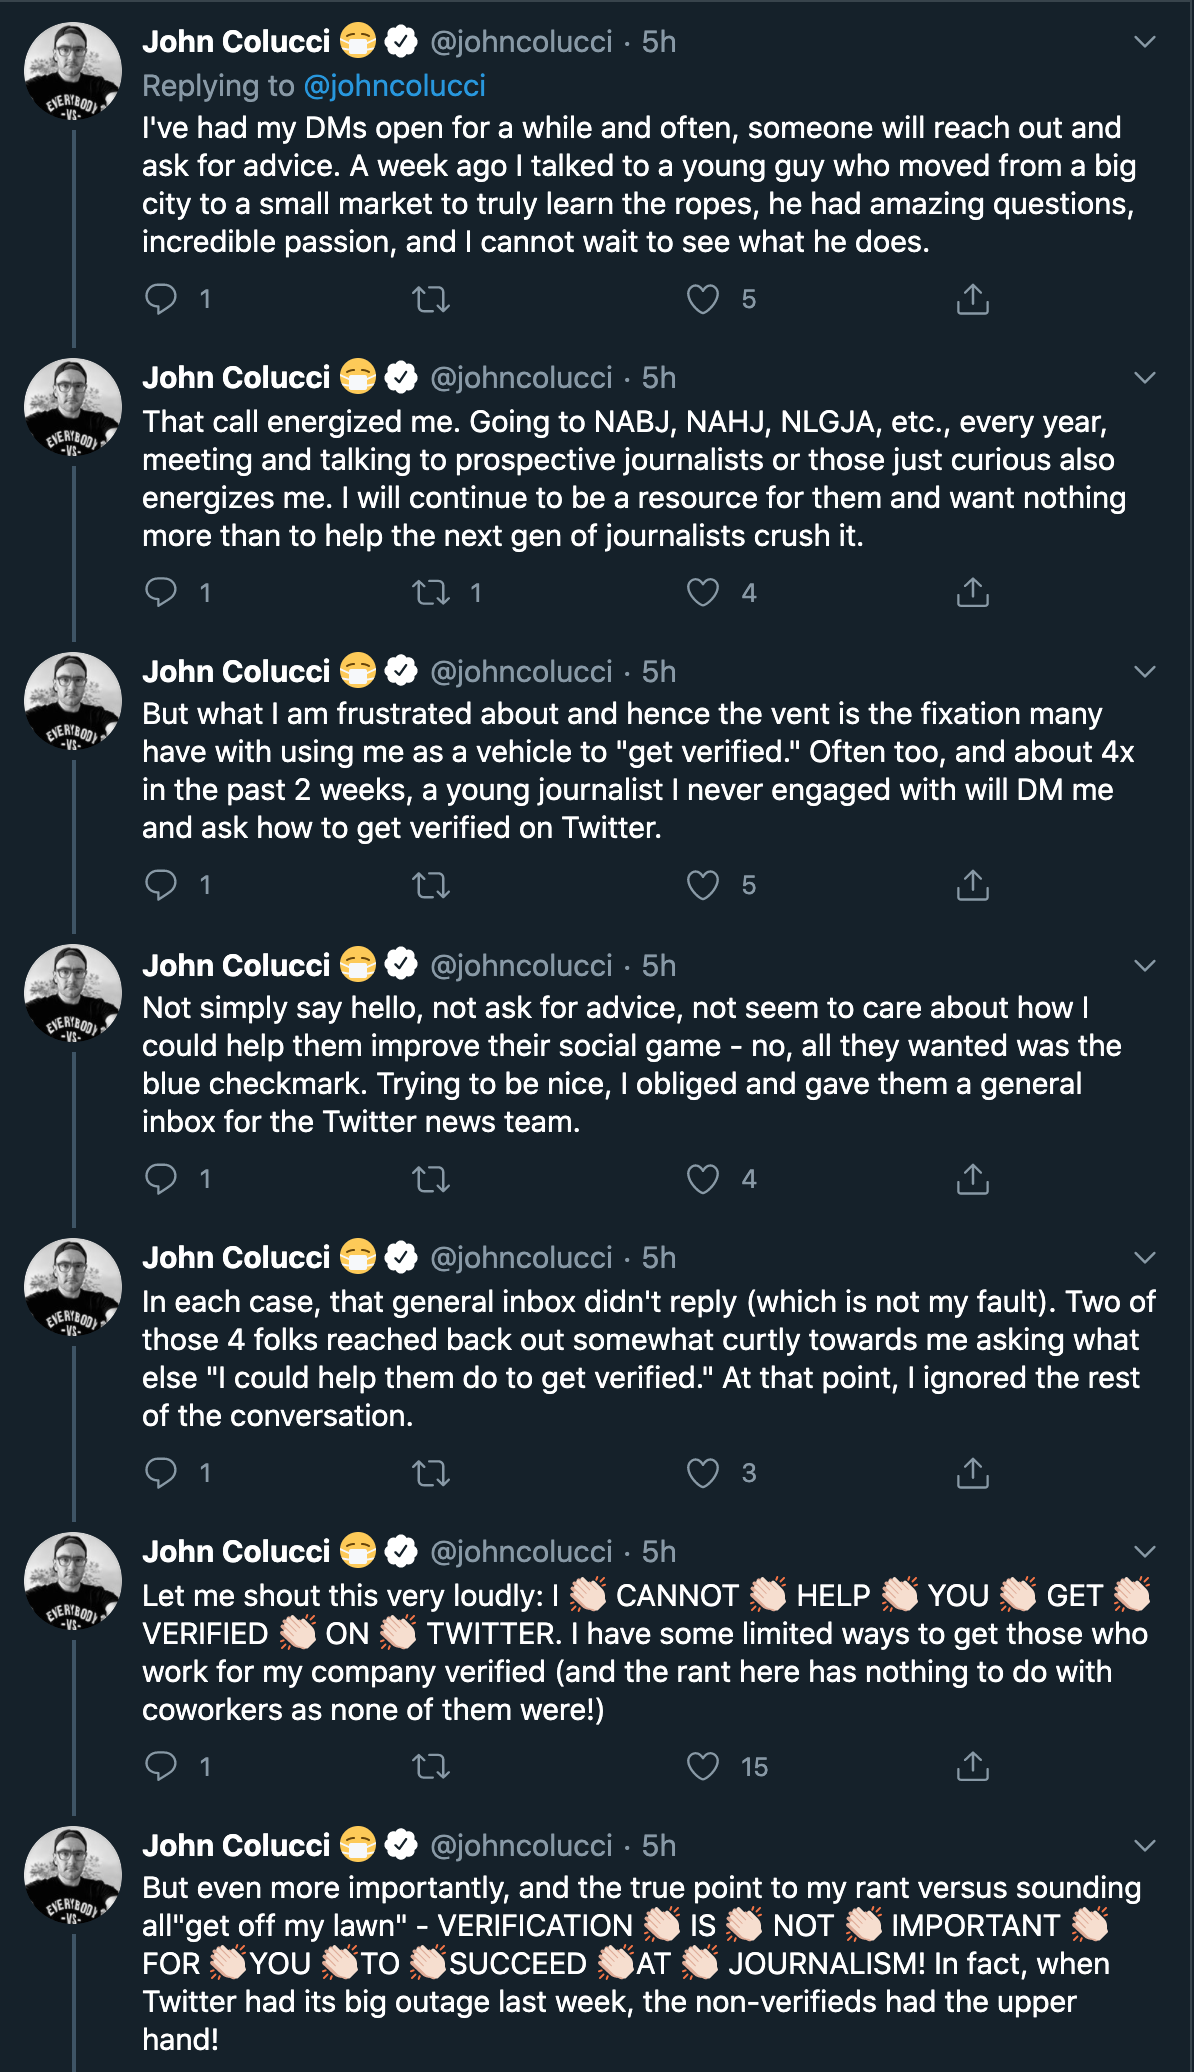Screen dimensions: 1194x2072
Task: Like the tweet about NABJ, NAHJ, NLGJA
Action: [x=703, y=593]
